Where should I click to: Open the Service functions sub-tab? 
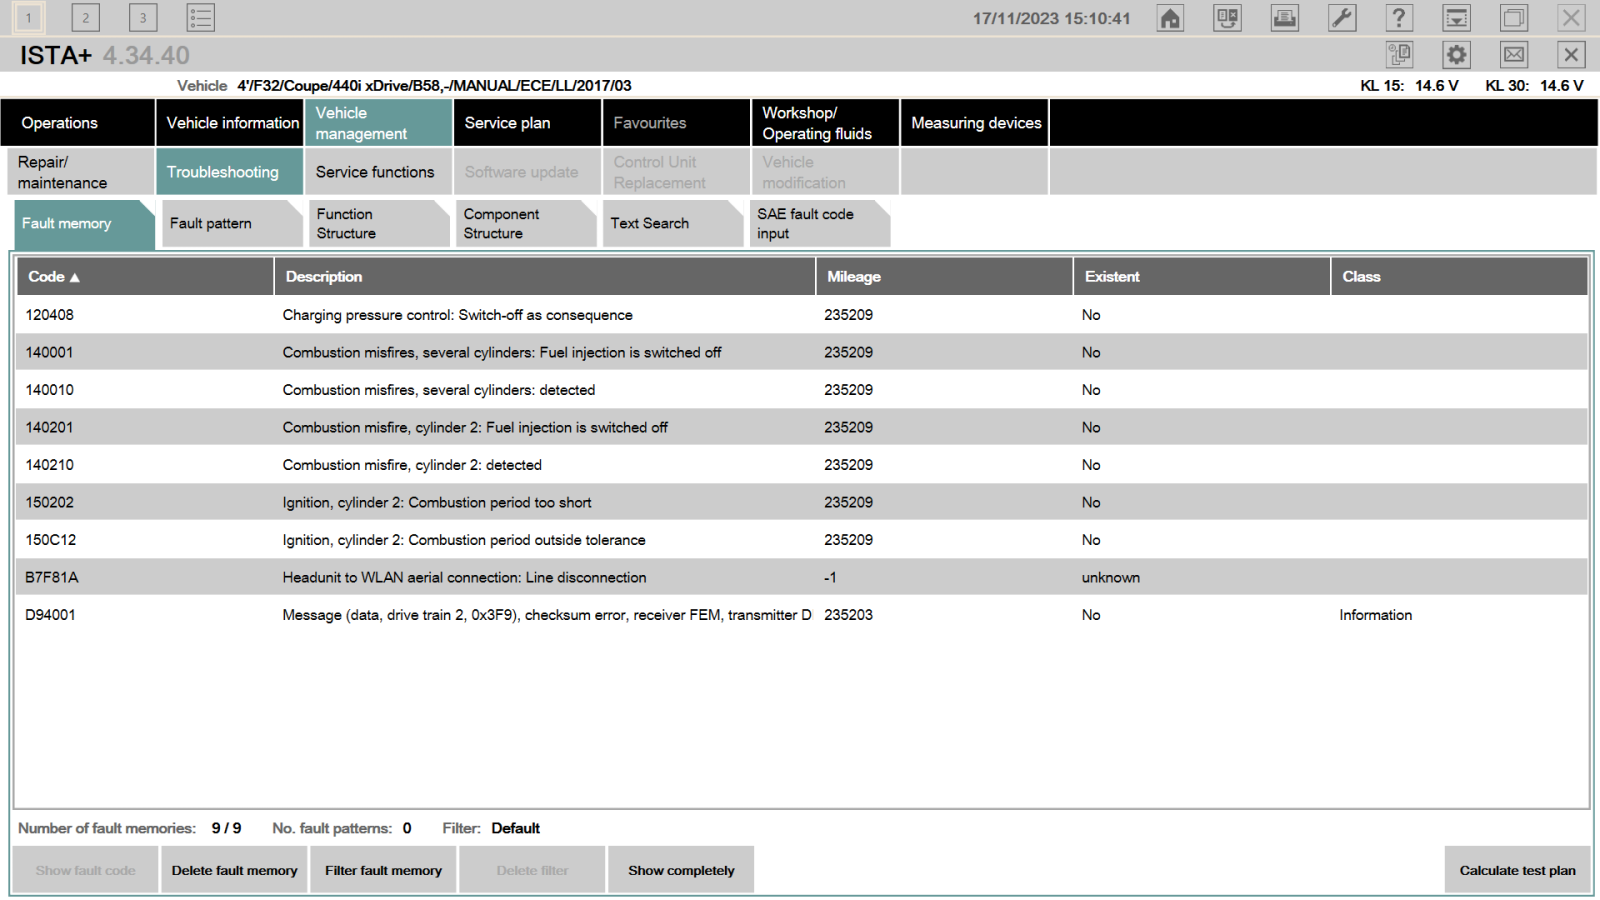click(378, 172)
